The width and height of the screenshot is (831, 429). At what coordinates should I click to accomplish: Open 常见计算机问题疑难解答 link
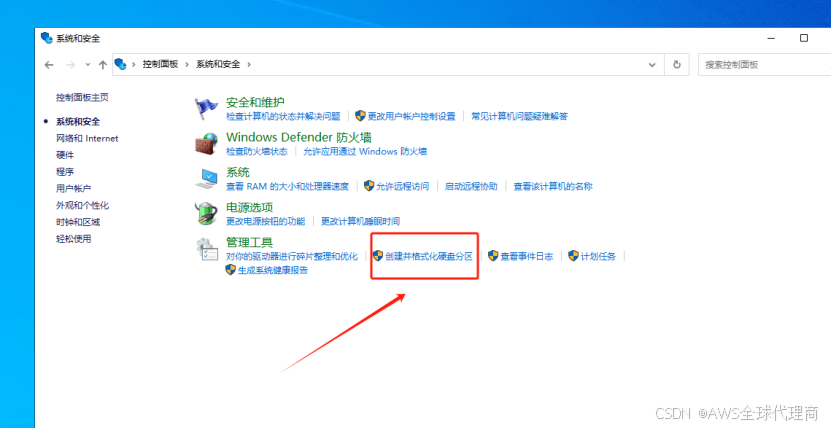pos(519,116)
